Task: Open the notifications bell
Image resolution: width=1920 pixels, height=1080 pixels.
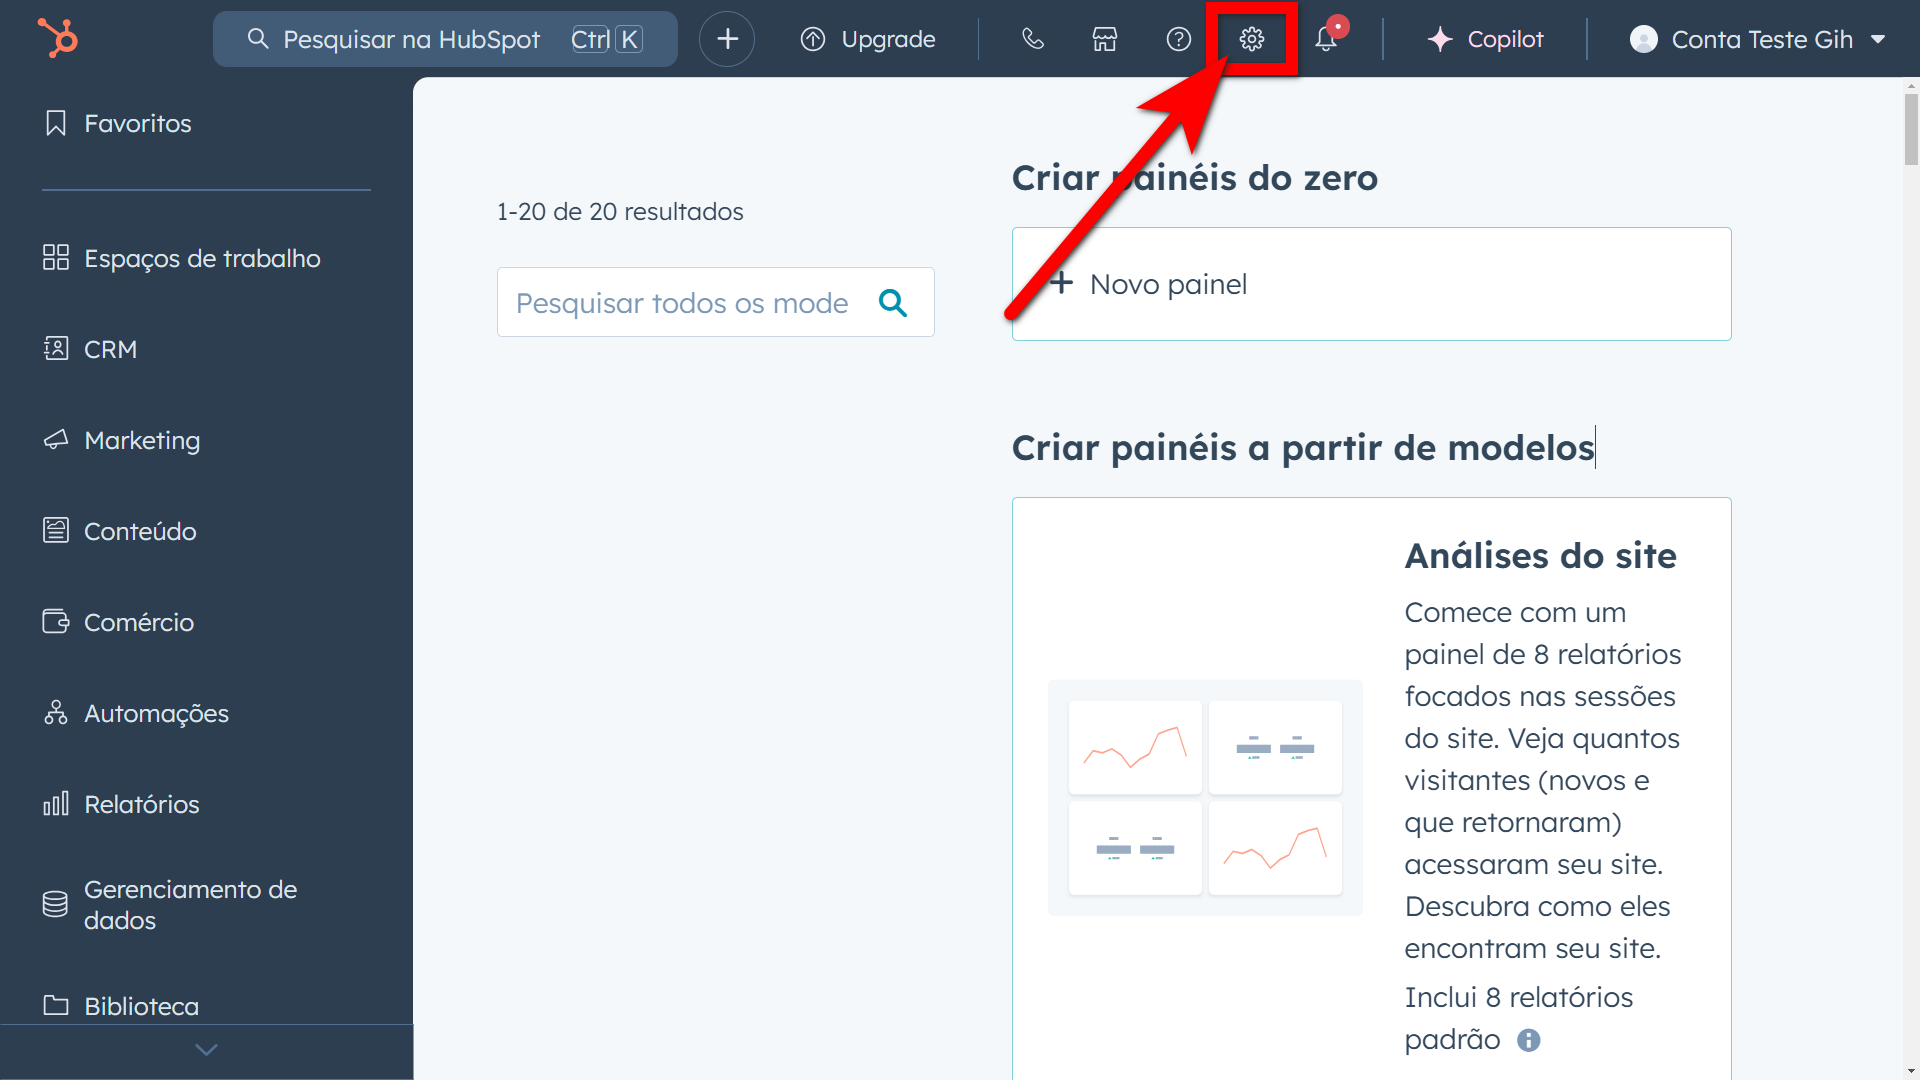Action: pyautogui.click(x=1327, y=39)
